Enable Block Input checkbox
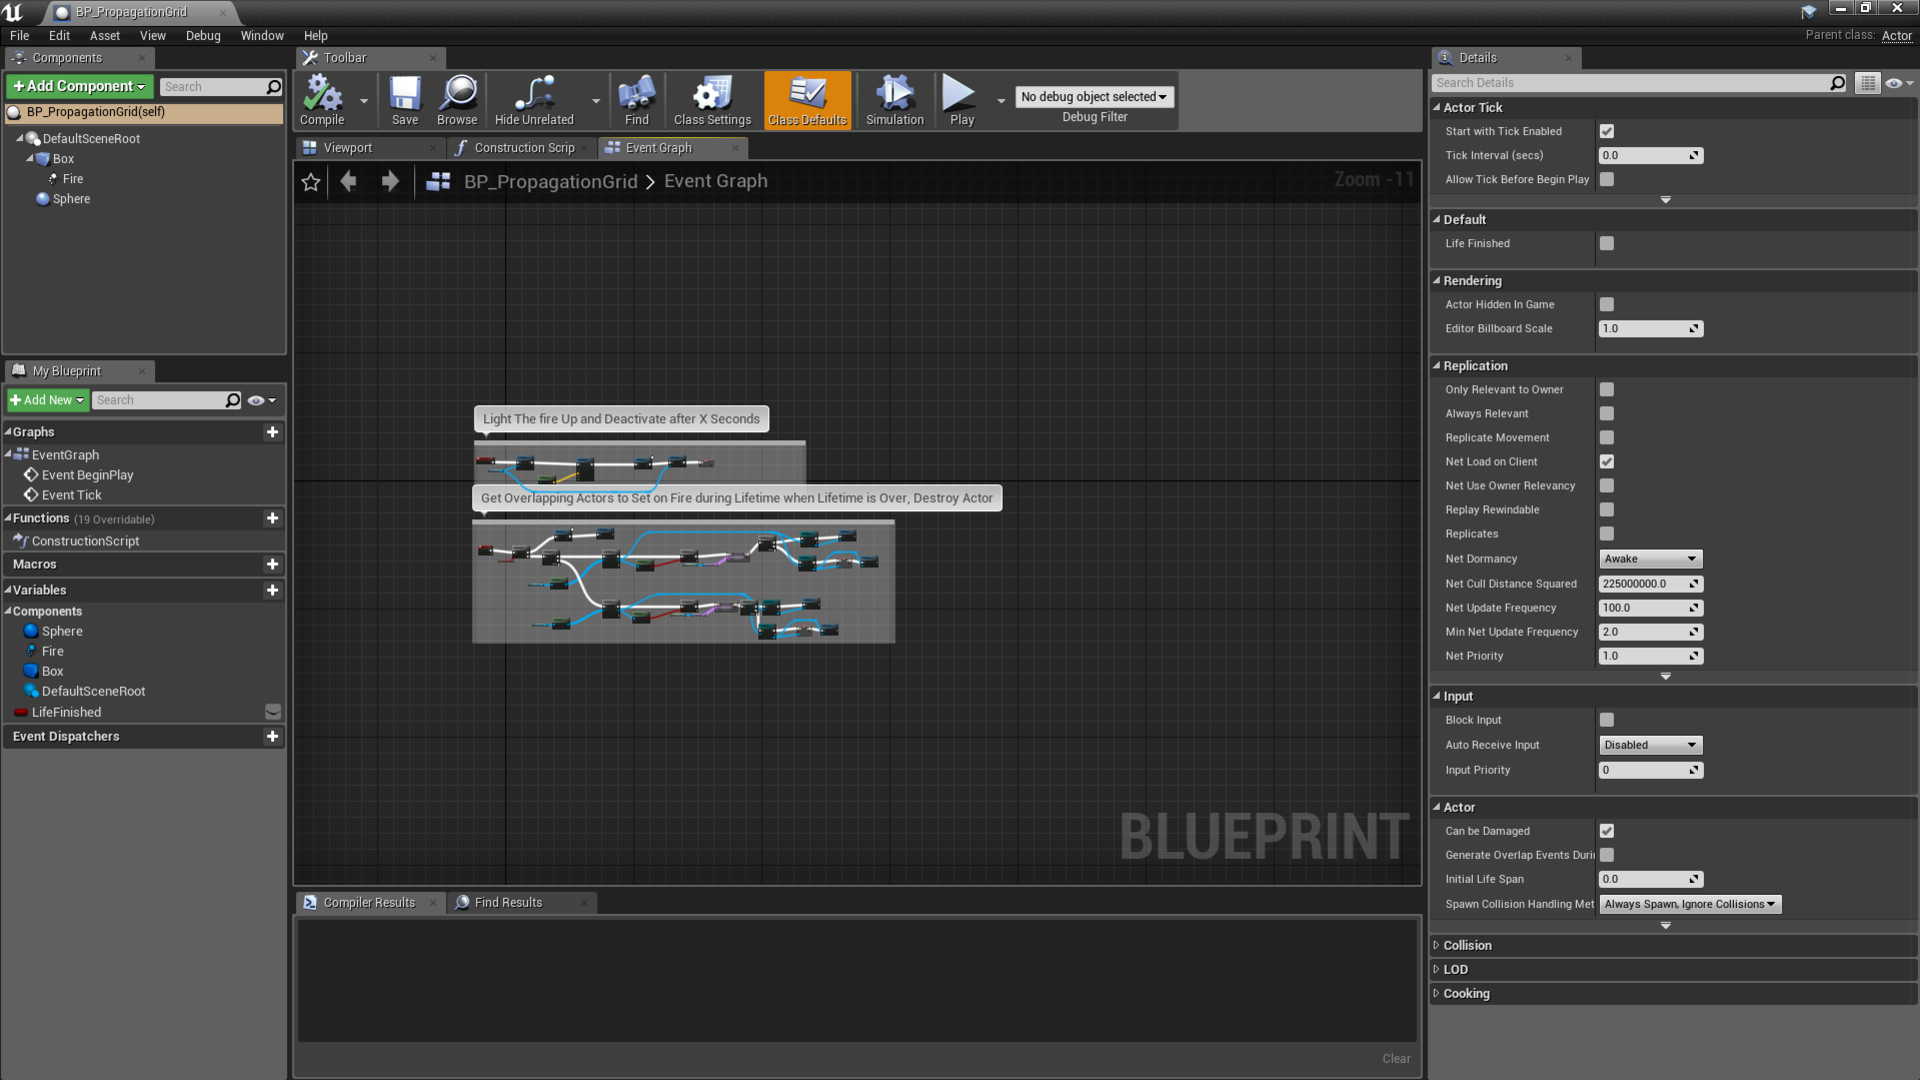 click(x=1607, y=720)
